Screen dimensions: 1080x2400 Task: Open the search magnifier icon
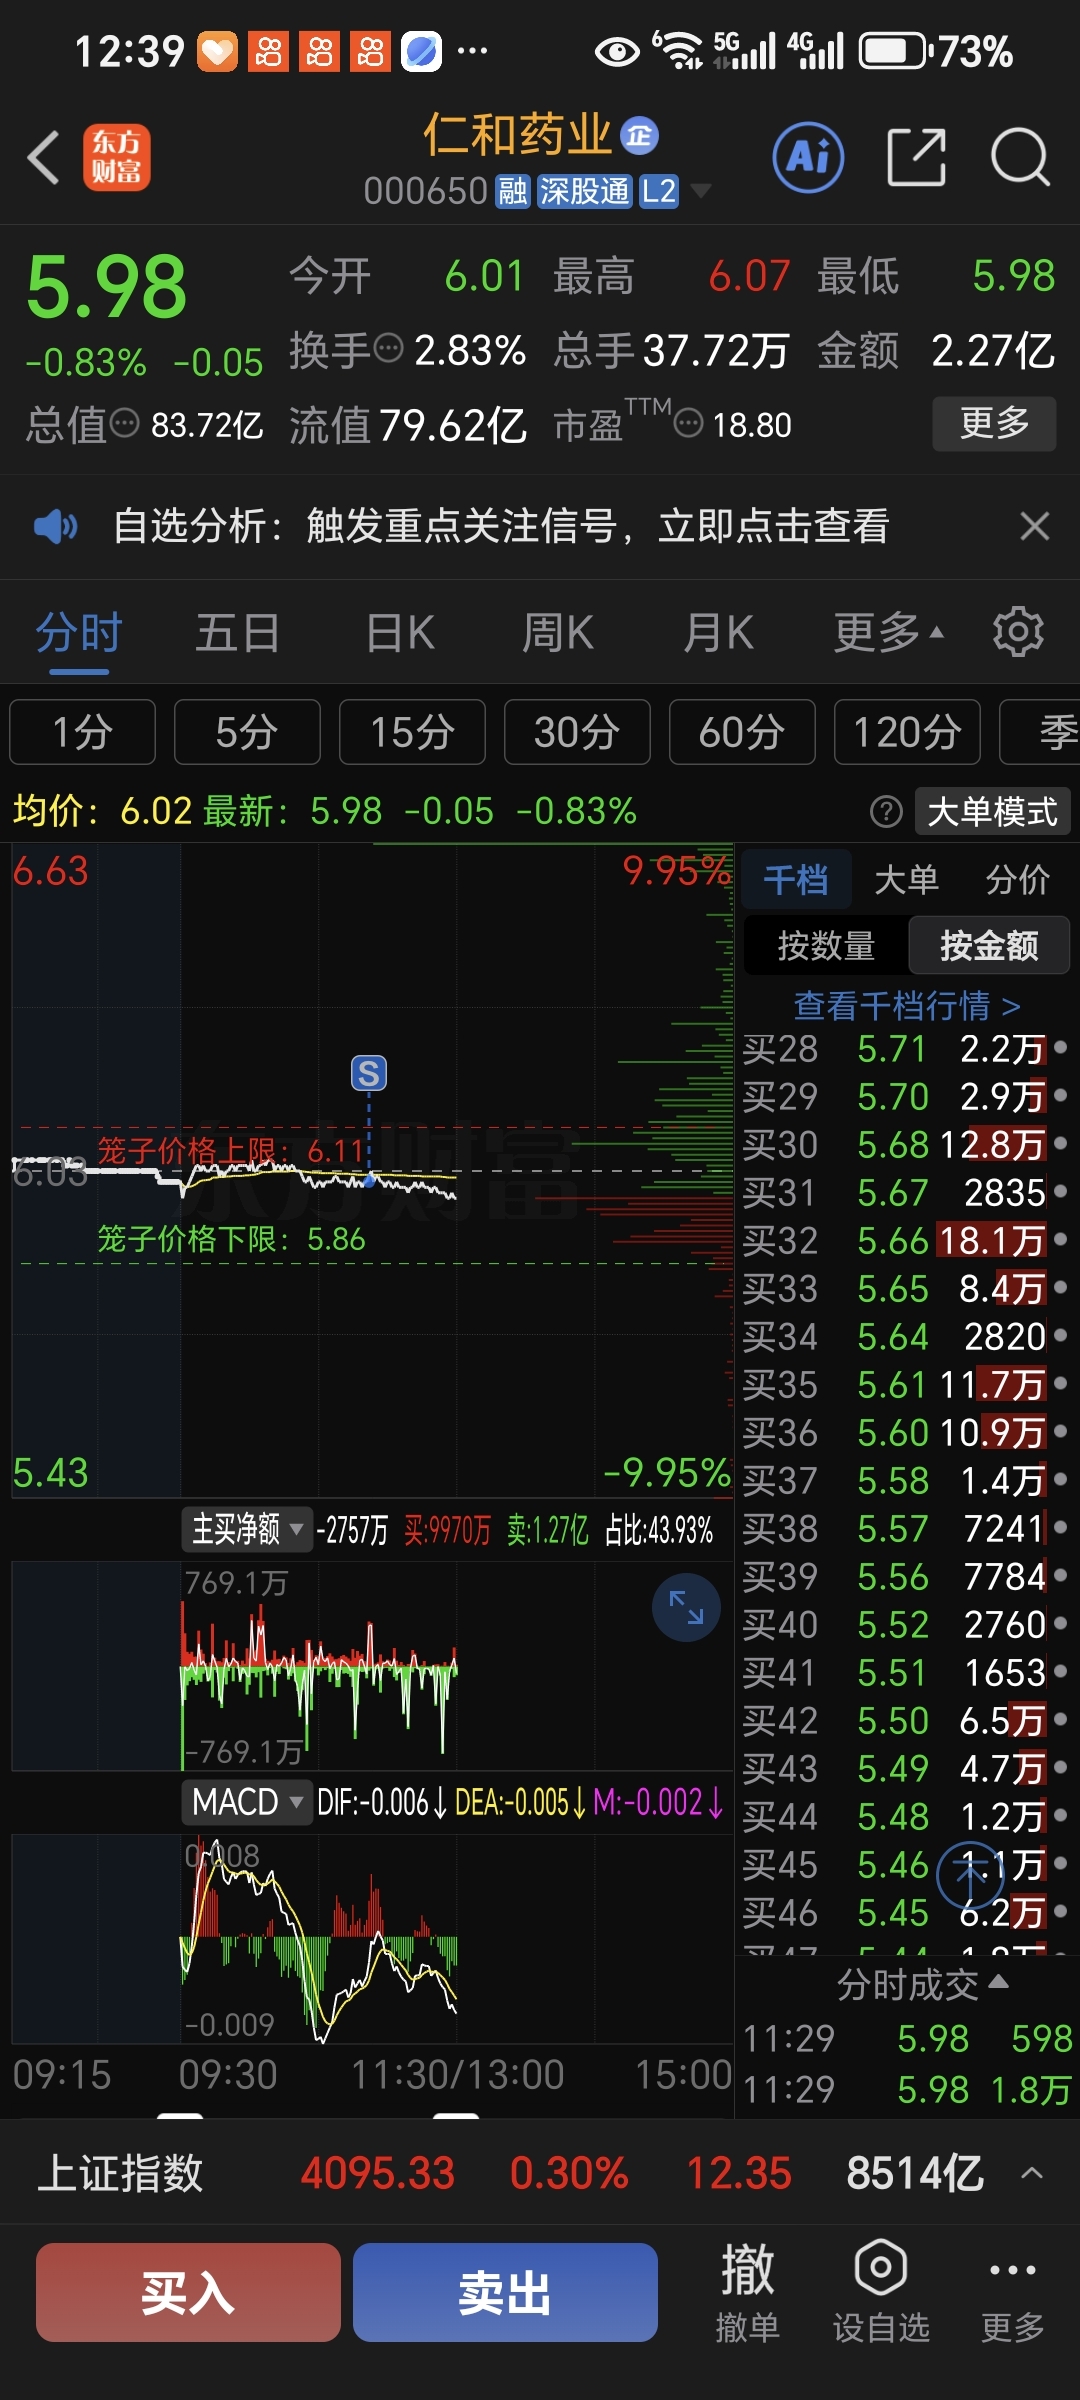1020,157
